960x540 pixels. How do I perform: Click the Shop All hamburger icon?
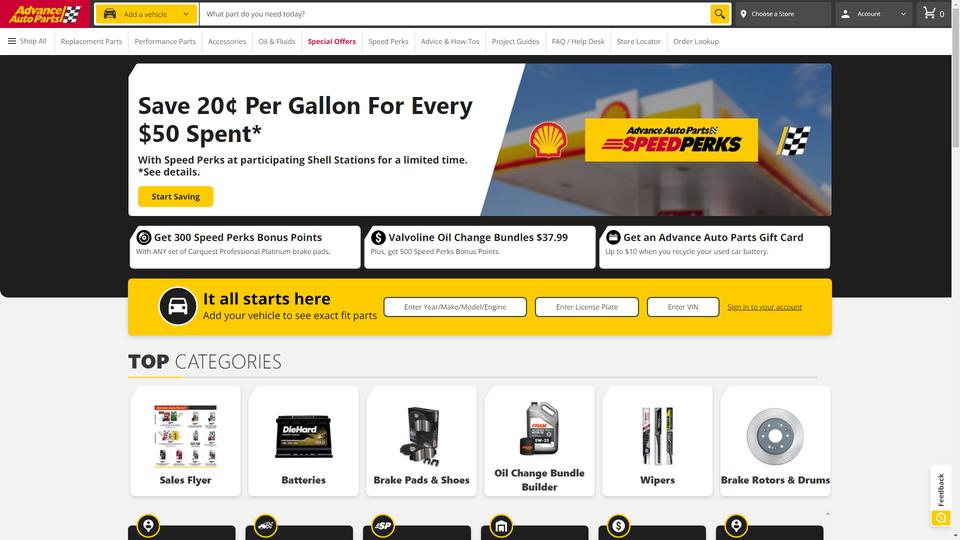tap(12, 41)
